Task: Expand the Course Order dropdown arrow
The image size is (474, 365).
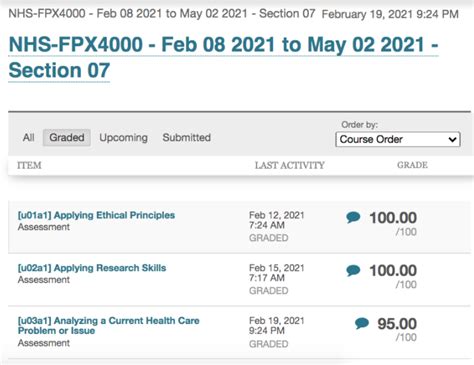Action: click(x=452, y=139)
